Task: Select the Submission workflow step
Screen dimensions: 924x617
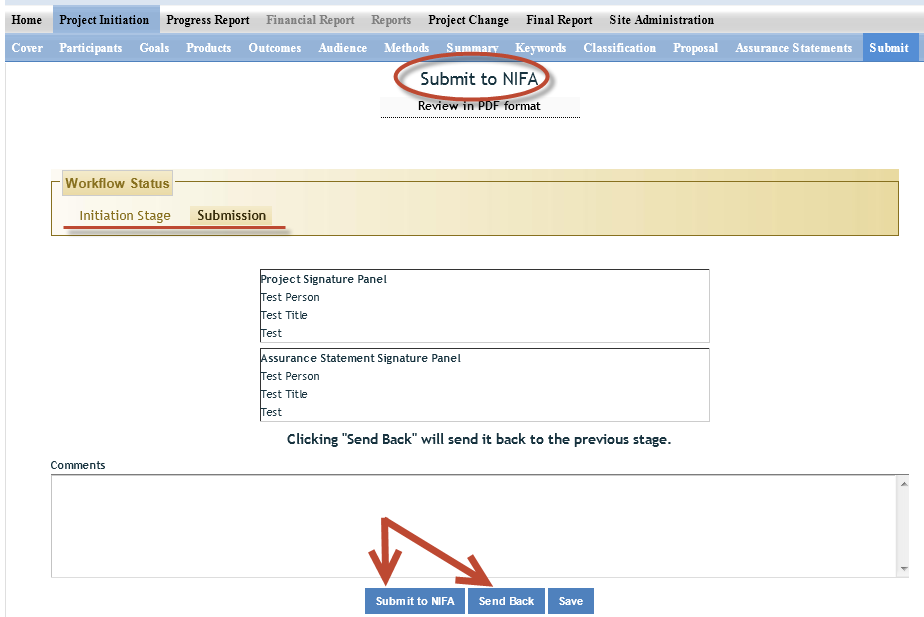Action: click(231, 216)
